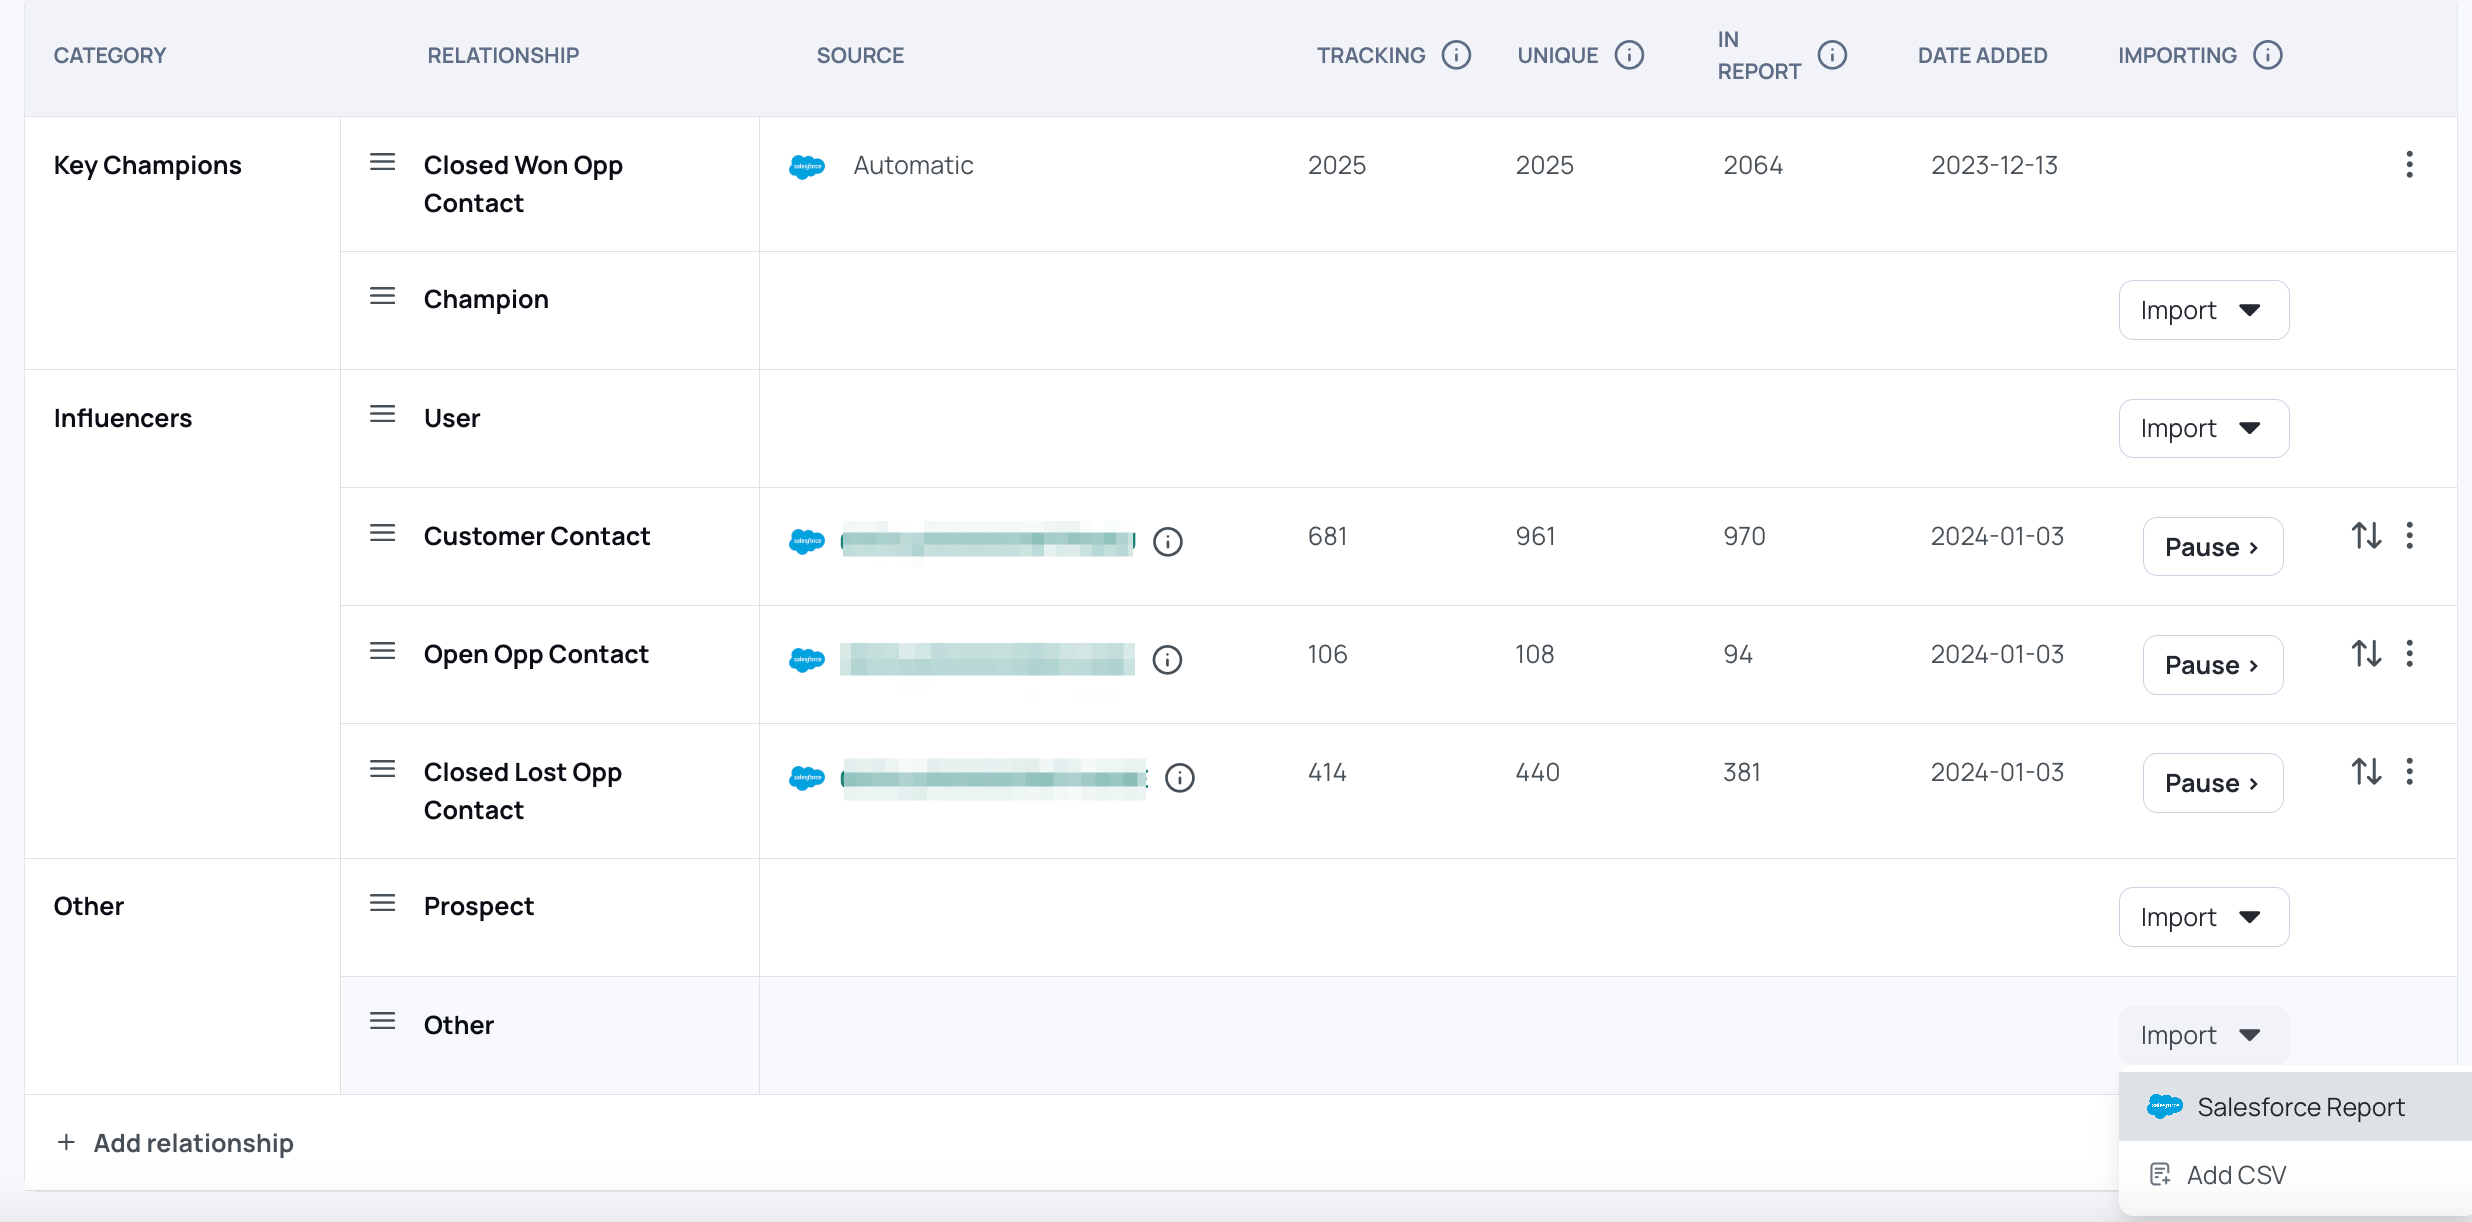The width and height of the screenshot is (2472, 1222).
Task: Click the sync arrows on Open Opp Contact row
Action: 2366,653
